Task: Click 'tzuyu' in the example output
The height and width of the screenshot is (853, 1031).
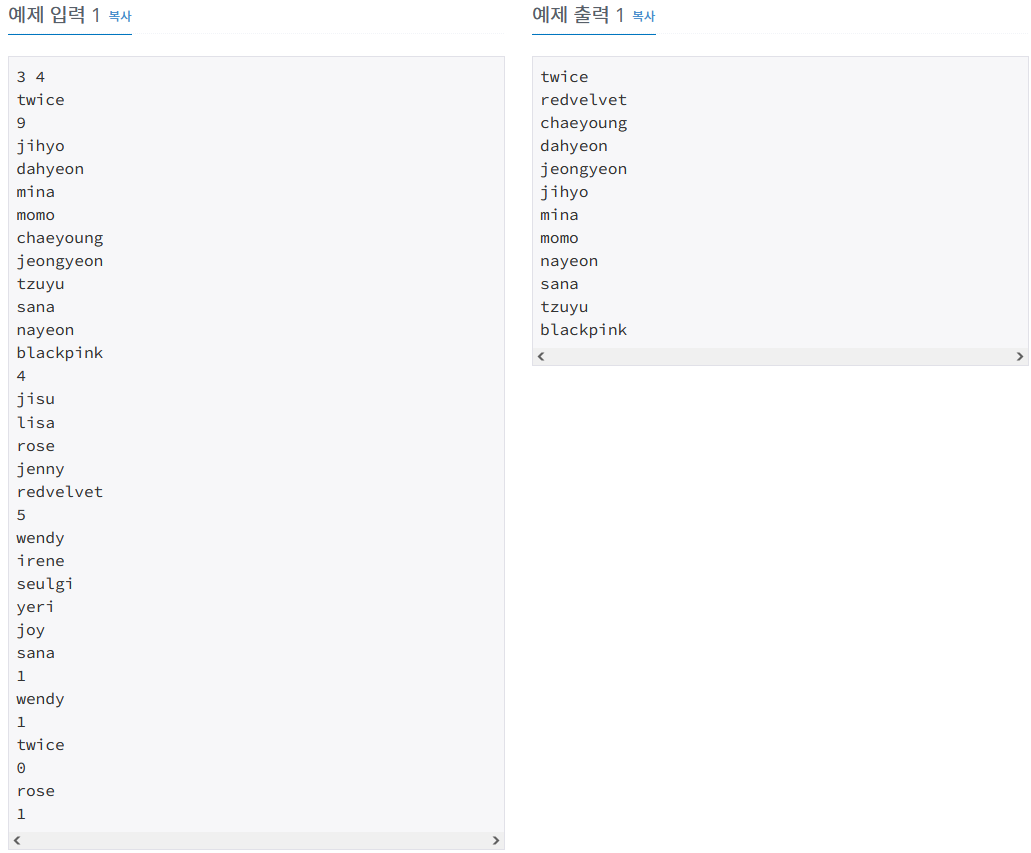Action: pyautogui.click(x=564, y=307)
